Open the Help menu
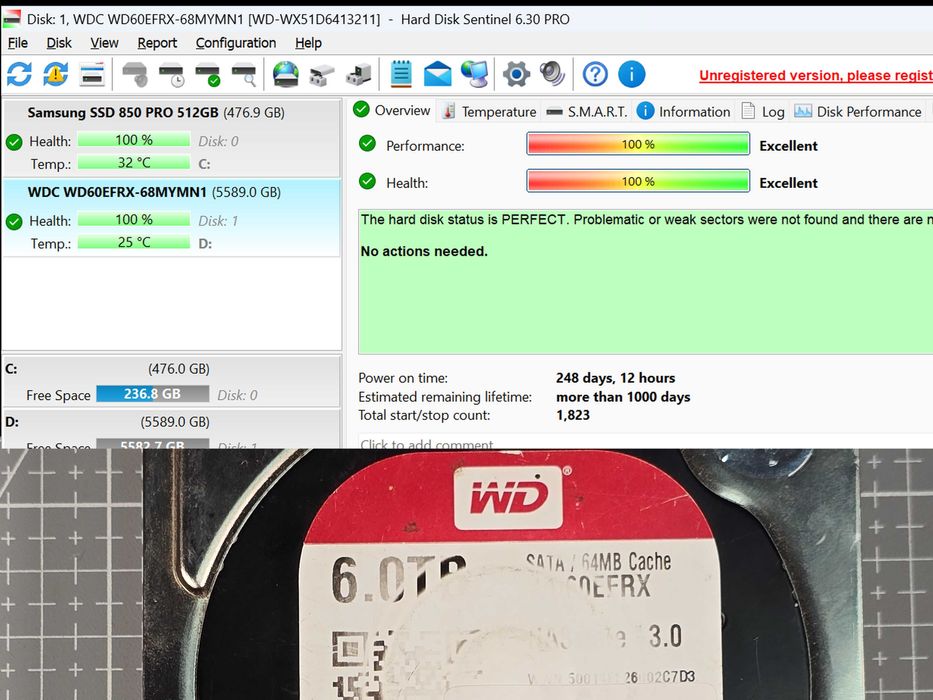 coord(308,43)
